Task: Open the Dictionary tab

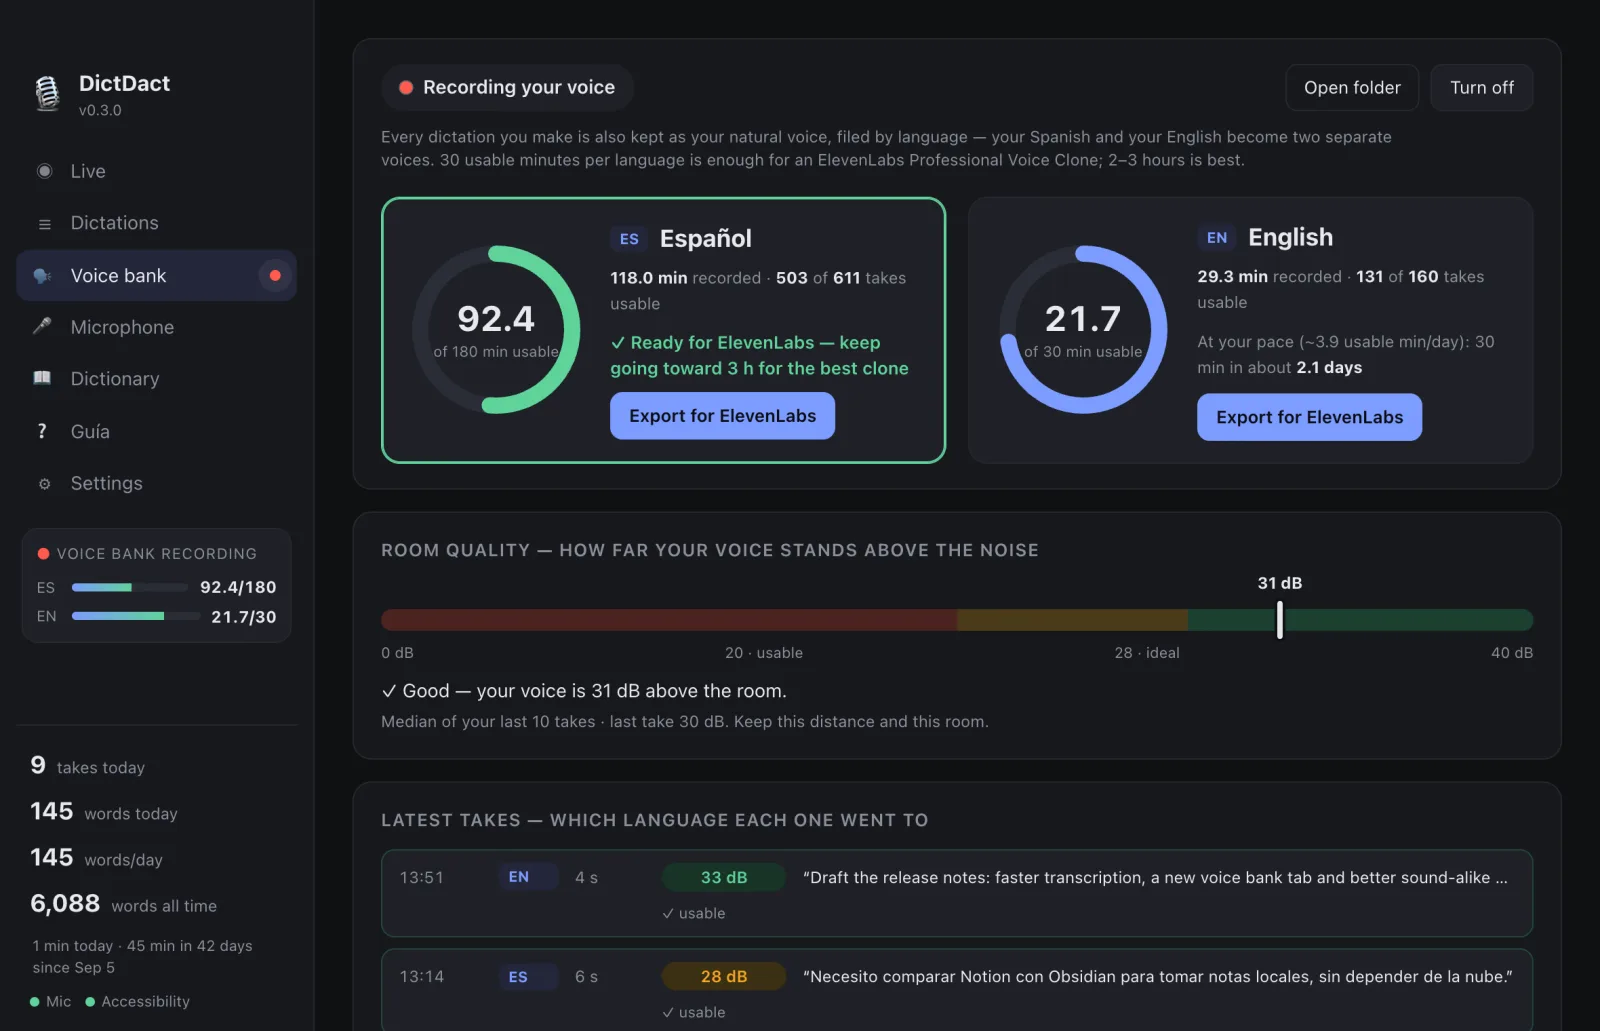Action: [157, 379]
